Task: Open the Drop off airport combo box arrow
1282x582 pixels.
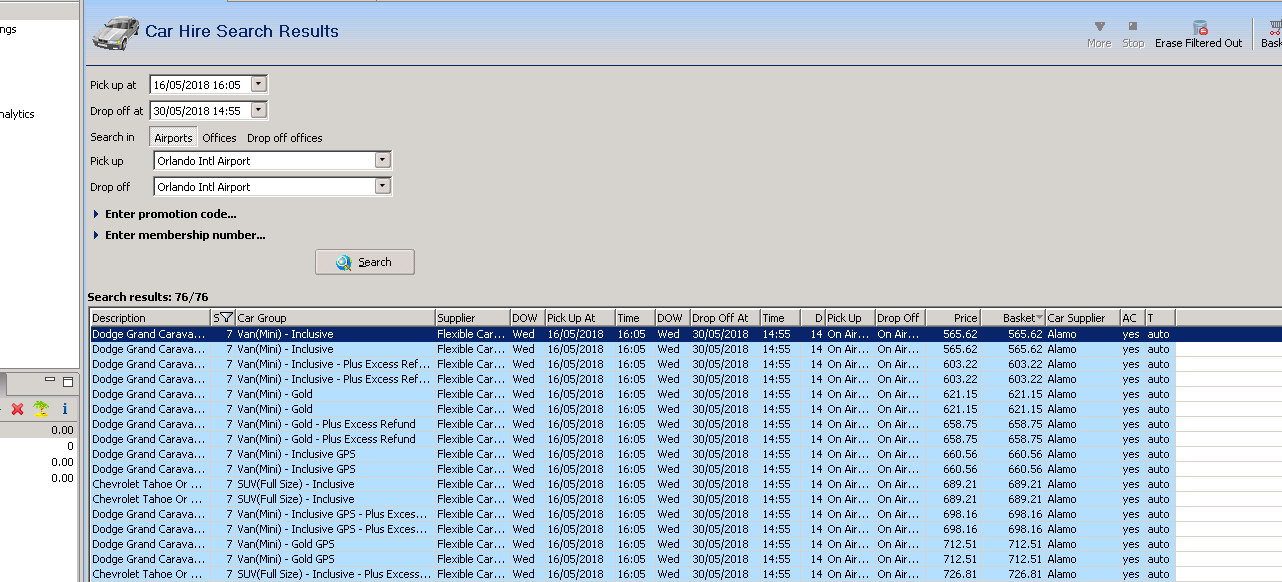Action: coord(382,186)
